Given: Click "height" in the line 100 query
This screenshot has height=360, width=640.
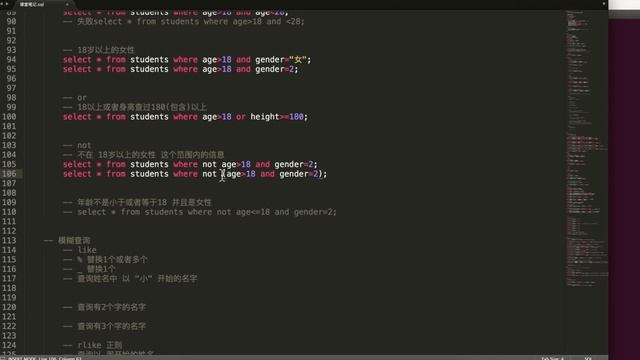Looking at the screenshot, I should pos(264,117).
